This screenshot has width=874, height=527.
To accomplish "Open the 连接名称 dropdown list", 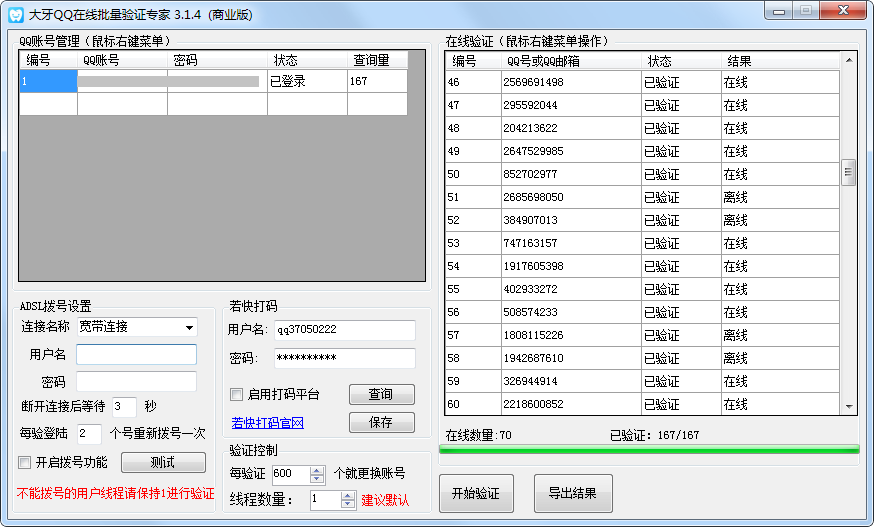I will (x=189, y=327).
